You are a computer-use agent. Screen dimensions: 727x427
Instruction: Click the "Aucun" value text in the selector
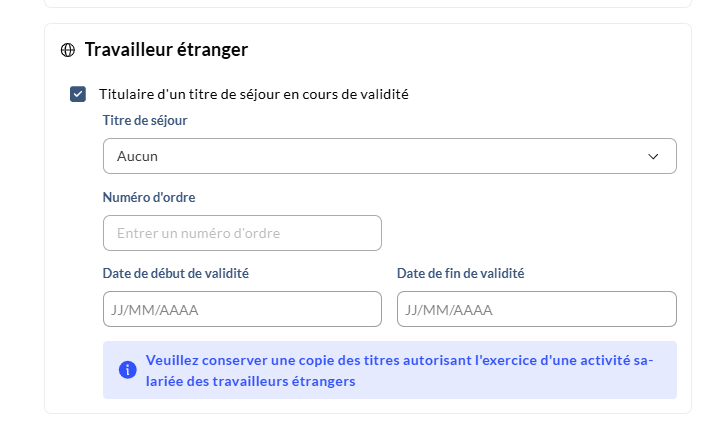tap(137, 157)
